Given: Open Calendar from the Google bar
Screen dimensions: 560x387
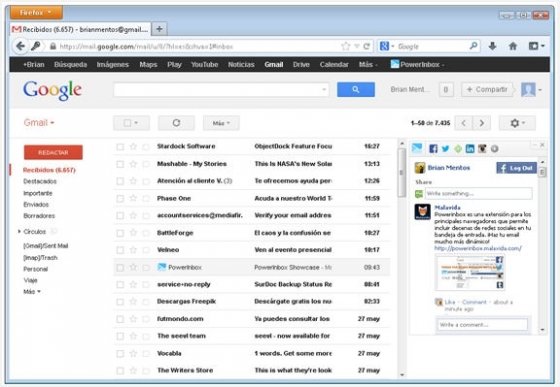Looking at the screenshot, I should point(334,65).
